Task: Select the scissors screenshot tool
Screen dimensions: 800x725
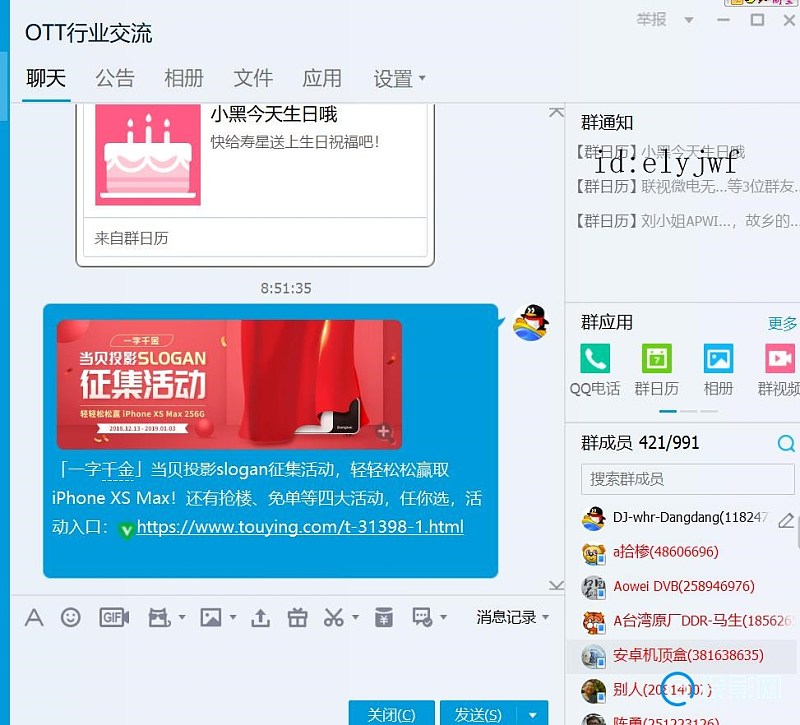Action: [x=334, y=617]
